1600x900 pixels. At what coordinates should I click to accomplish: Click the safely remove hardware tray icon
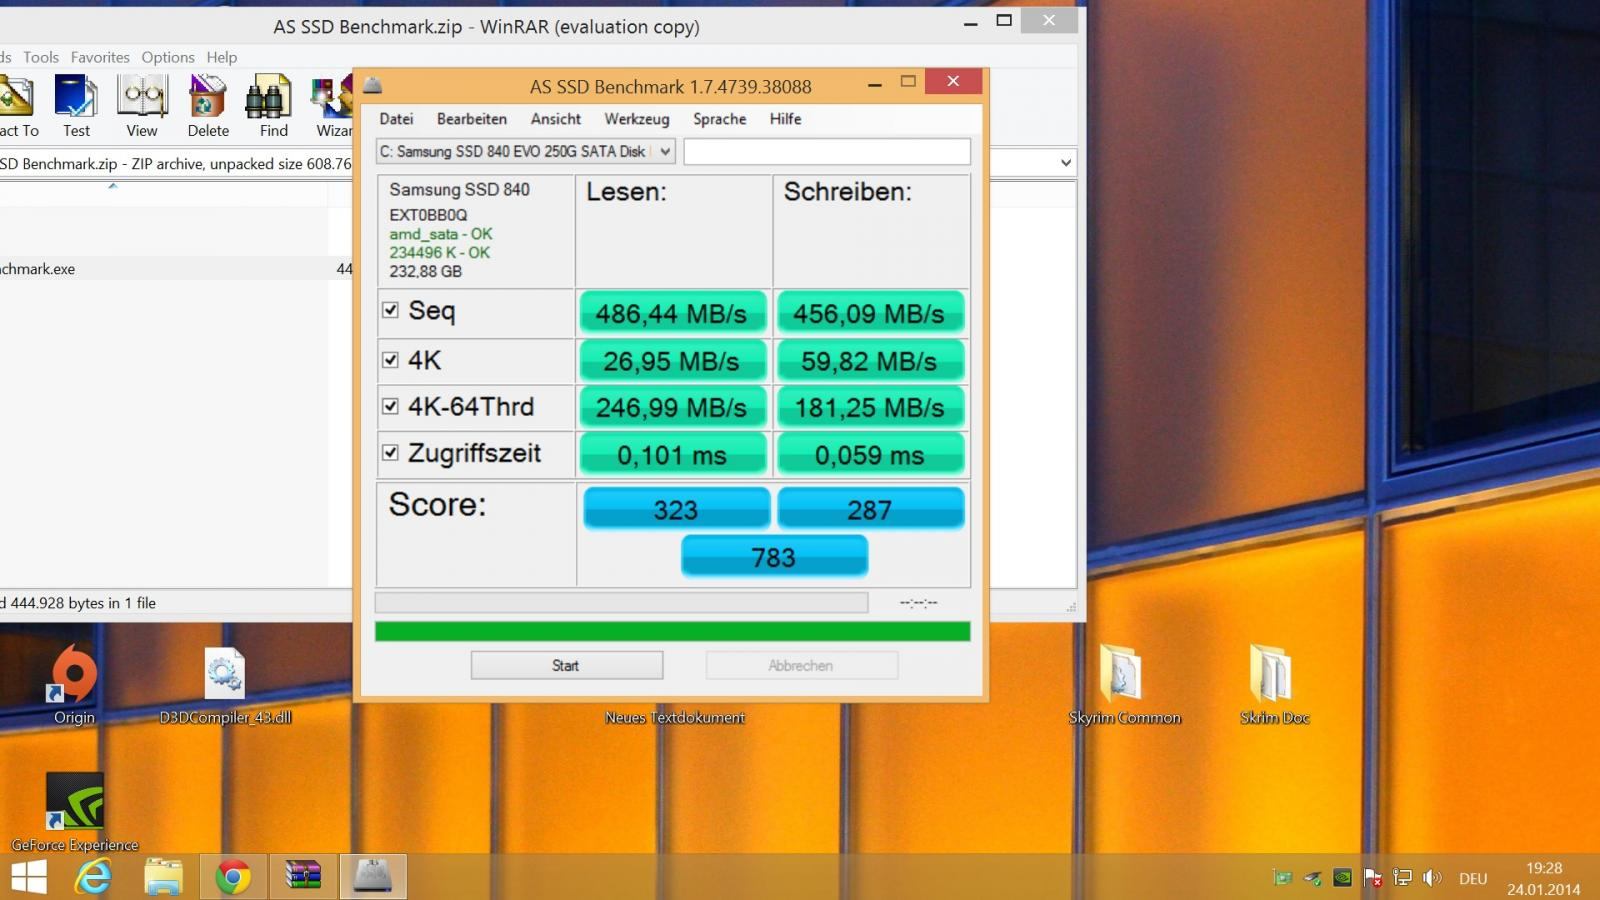coord(1312,878)
